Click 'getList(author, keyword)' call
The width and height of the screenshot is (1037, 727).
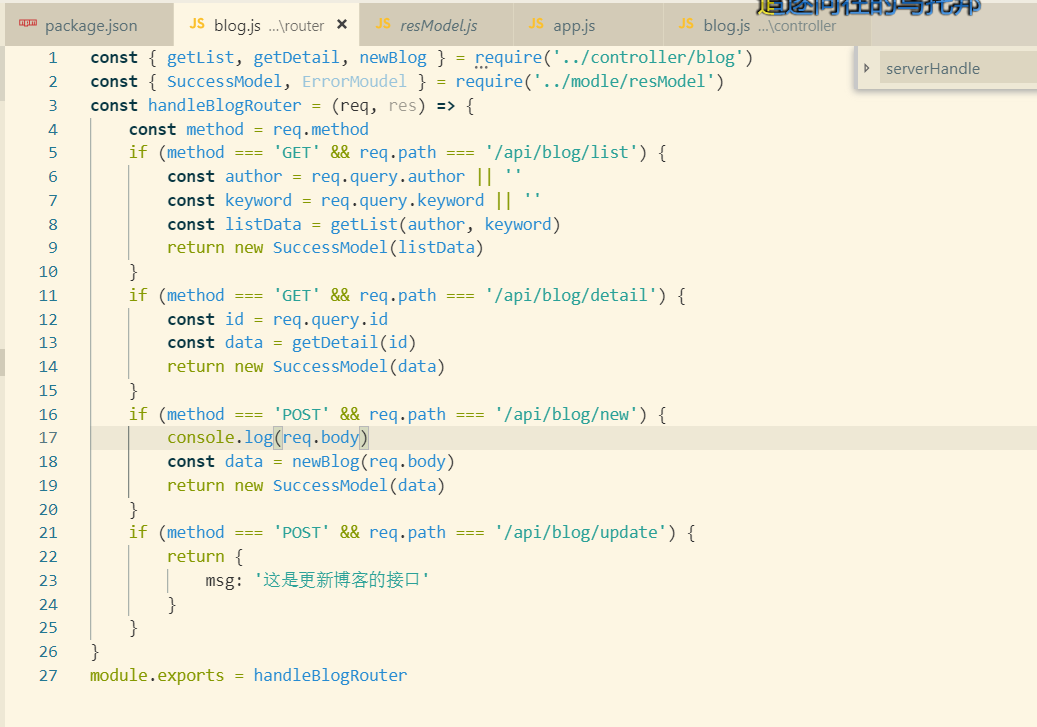446,224
